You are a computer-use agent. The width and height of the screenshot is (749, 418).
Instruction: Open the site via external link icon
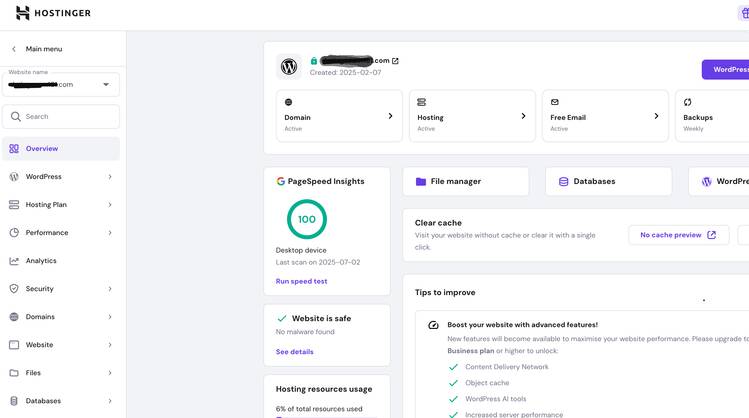[395, 61]
